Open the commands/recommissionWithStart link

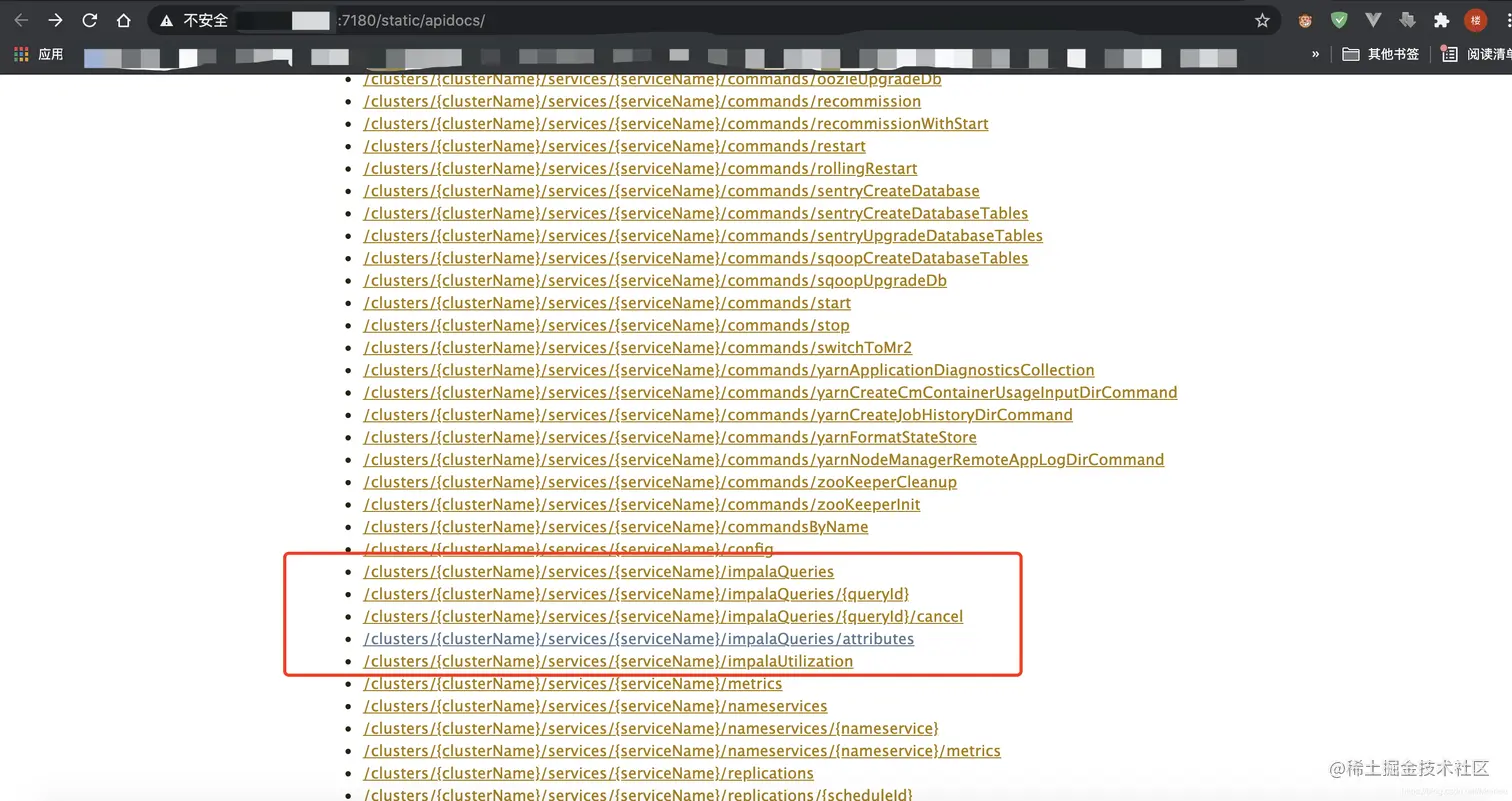[676, 124]
